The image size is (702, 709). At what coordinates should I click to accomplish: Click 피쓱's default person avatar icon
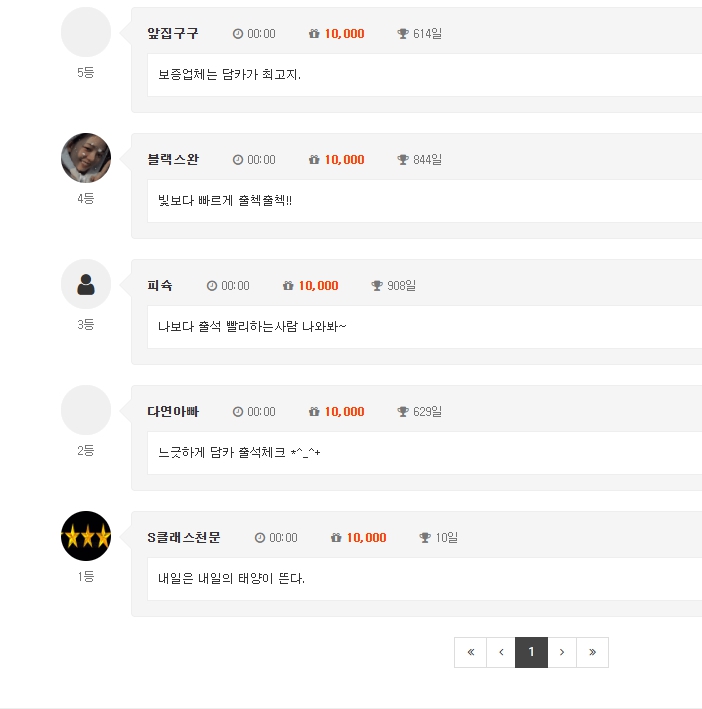tap(86, 284)
